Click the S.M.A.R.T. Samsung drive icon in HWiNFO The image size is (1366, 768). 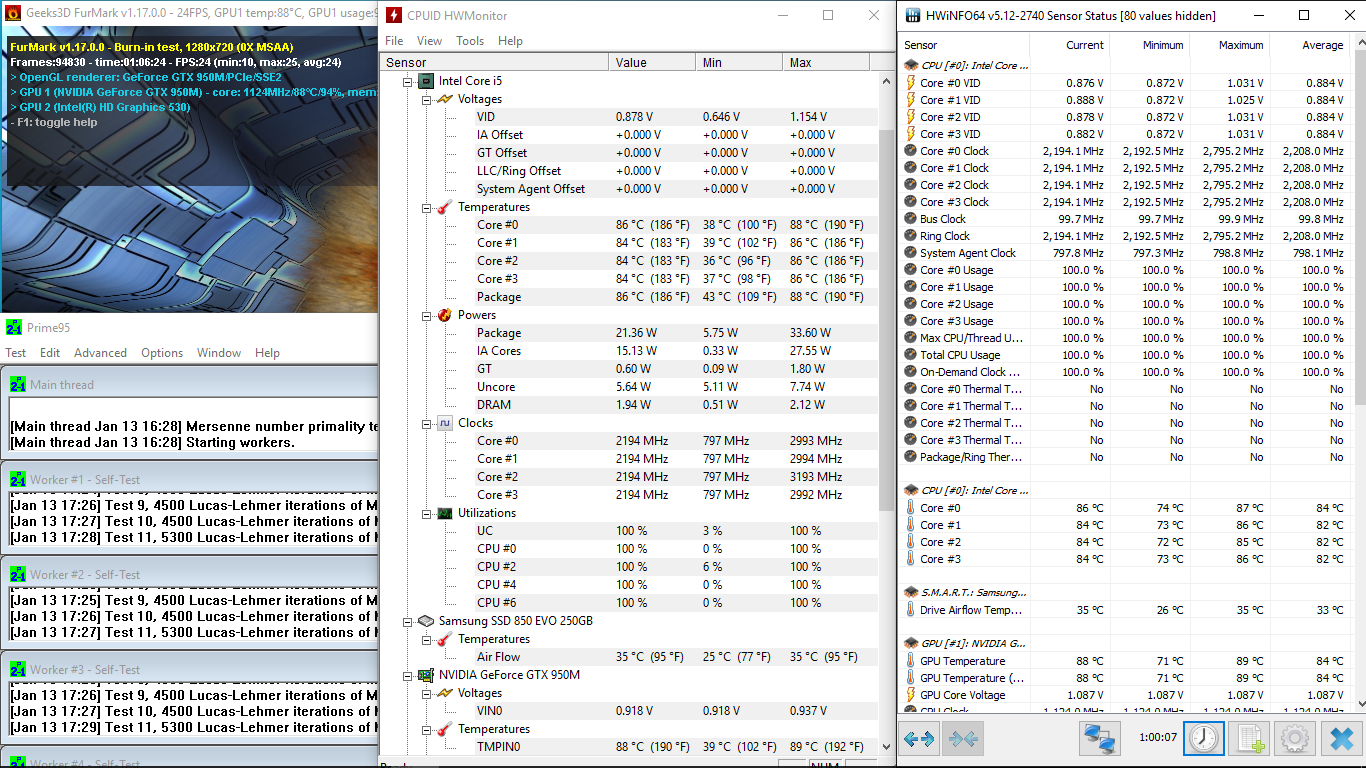tap(910, 592)
